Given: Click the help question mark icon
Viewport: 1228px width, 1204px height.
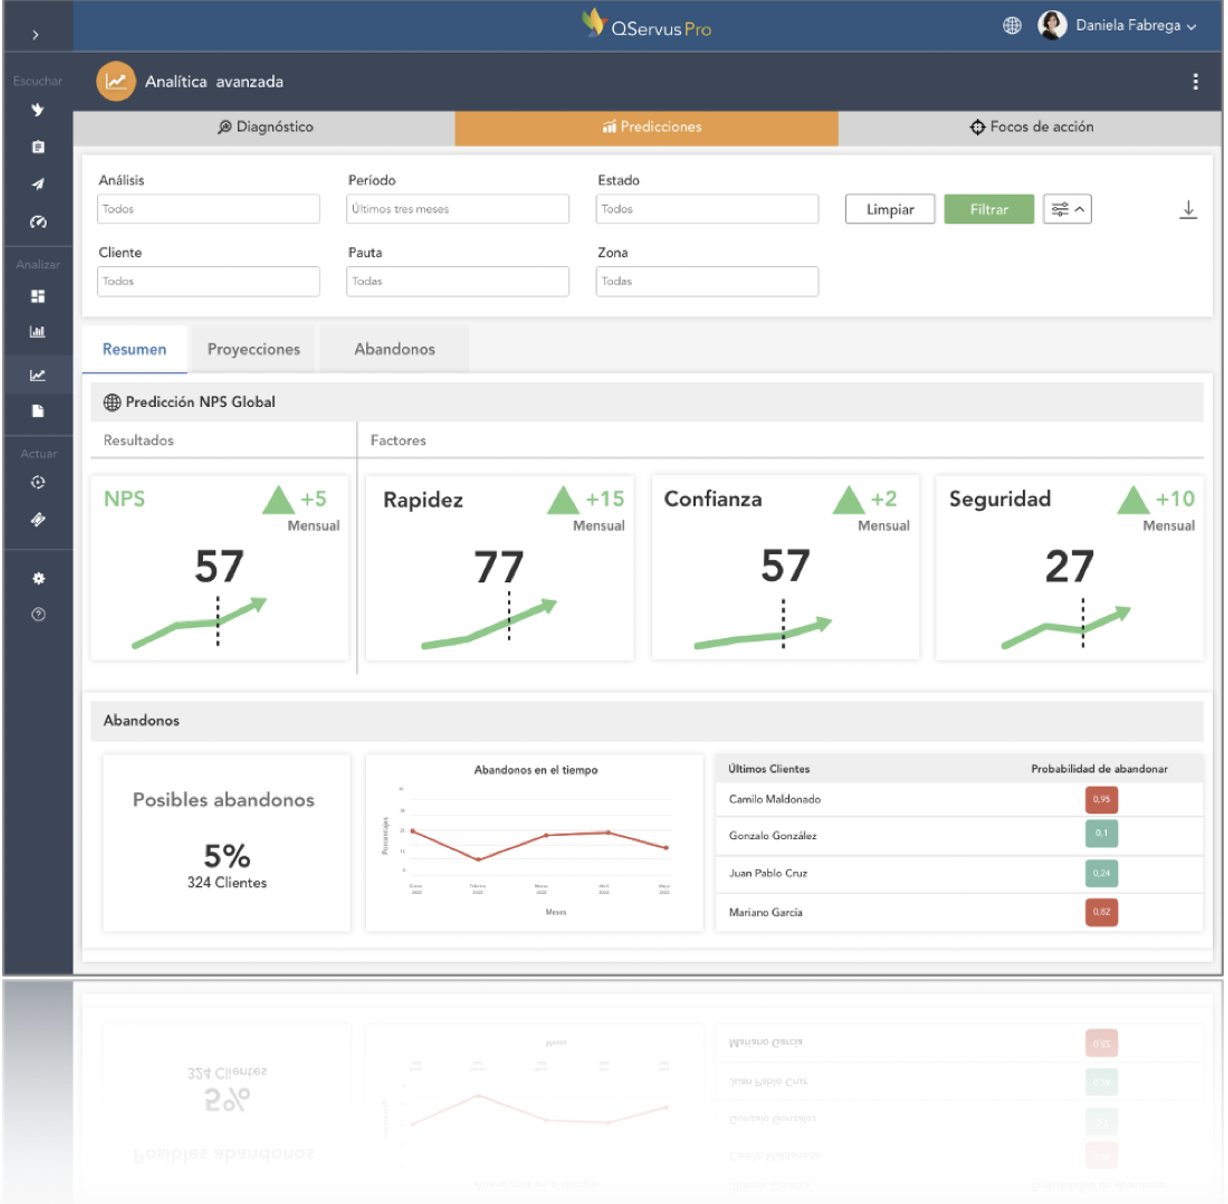Looking at the screenshot, I should point(38,614).
